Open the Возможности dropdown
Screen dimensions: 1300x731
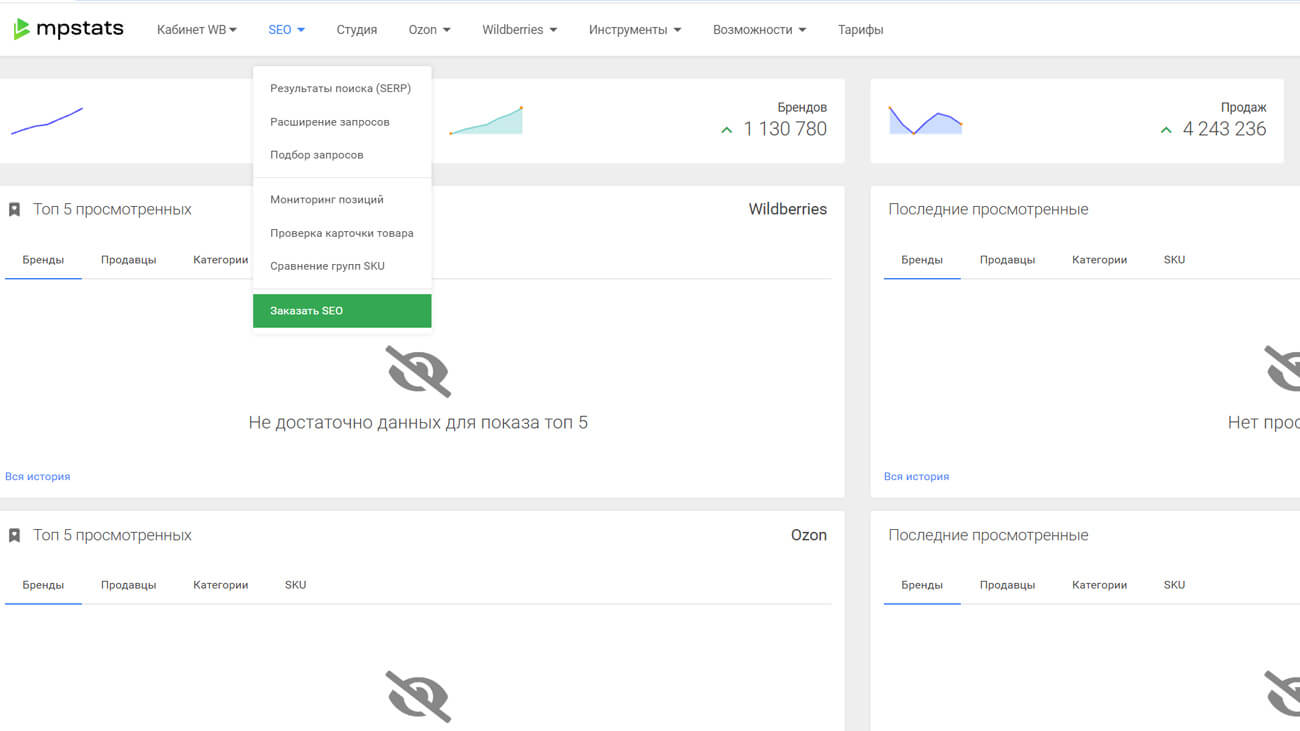click(x=759, y=30)
